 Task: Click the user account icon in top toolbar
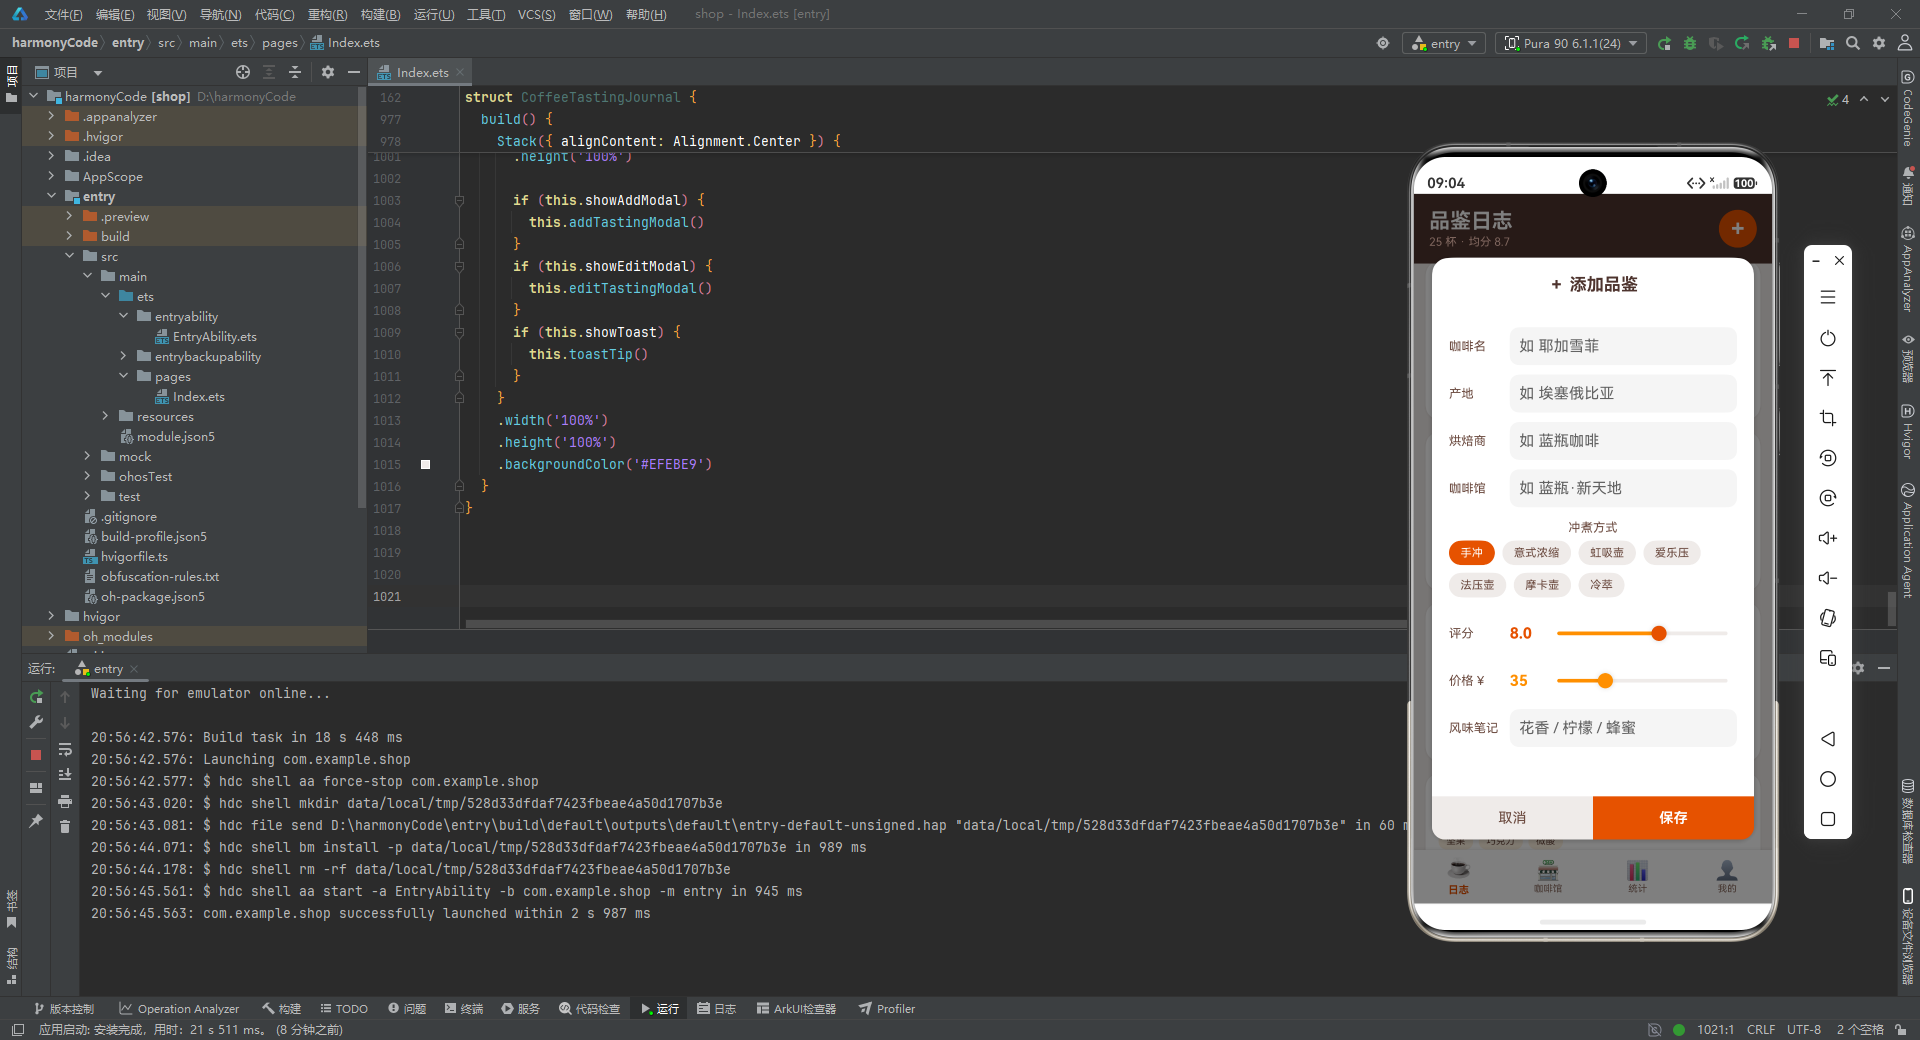1905,43
